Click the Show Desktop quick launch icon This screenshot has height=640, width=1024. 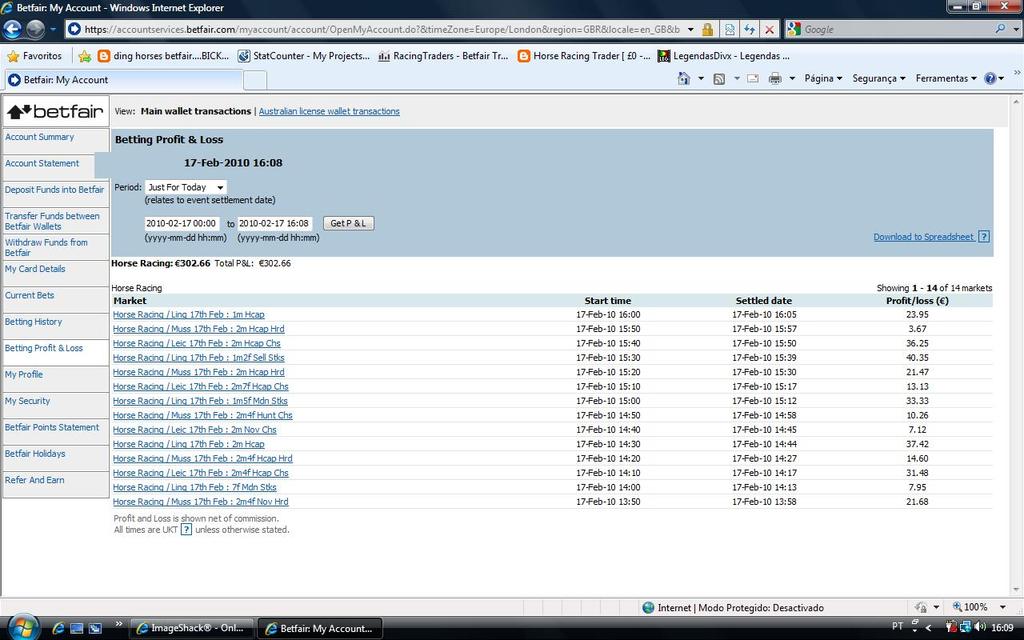(x=76, y=628)
